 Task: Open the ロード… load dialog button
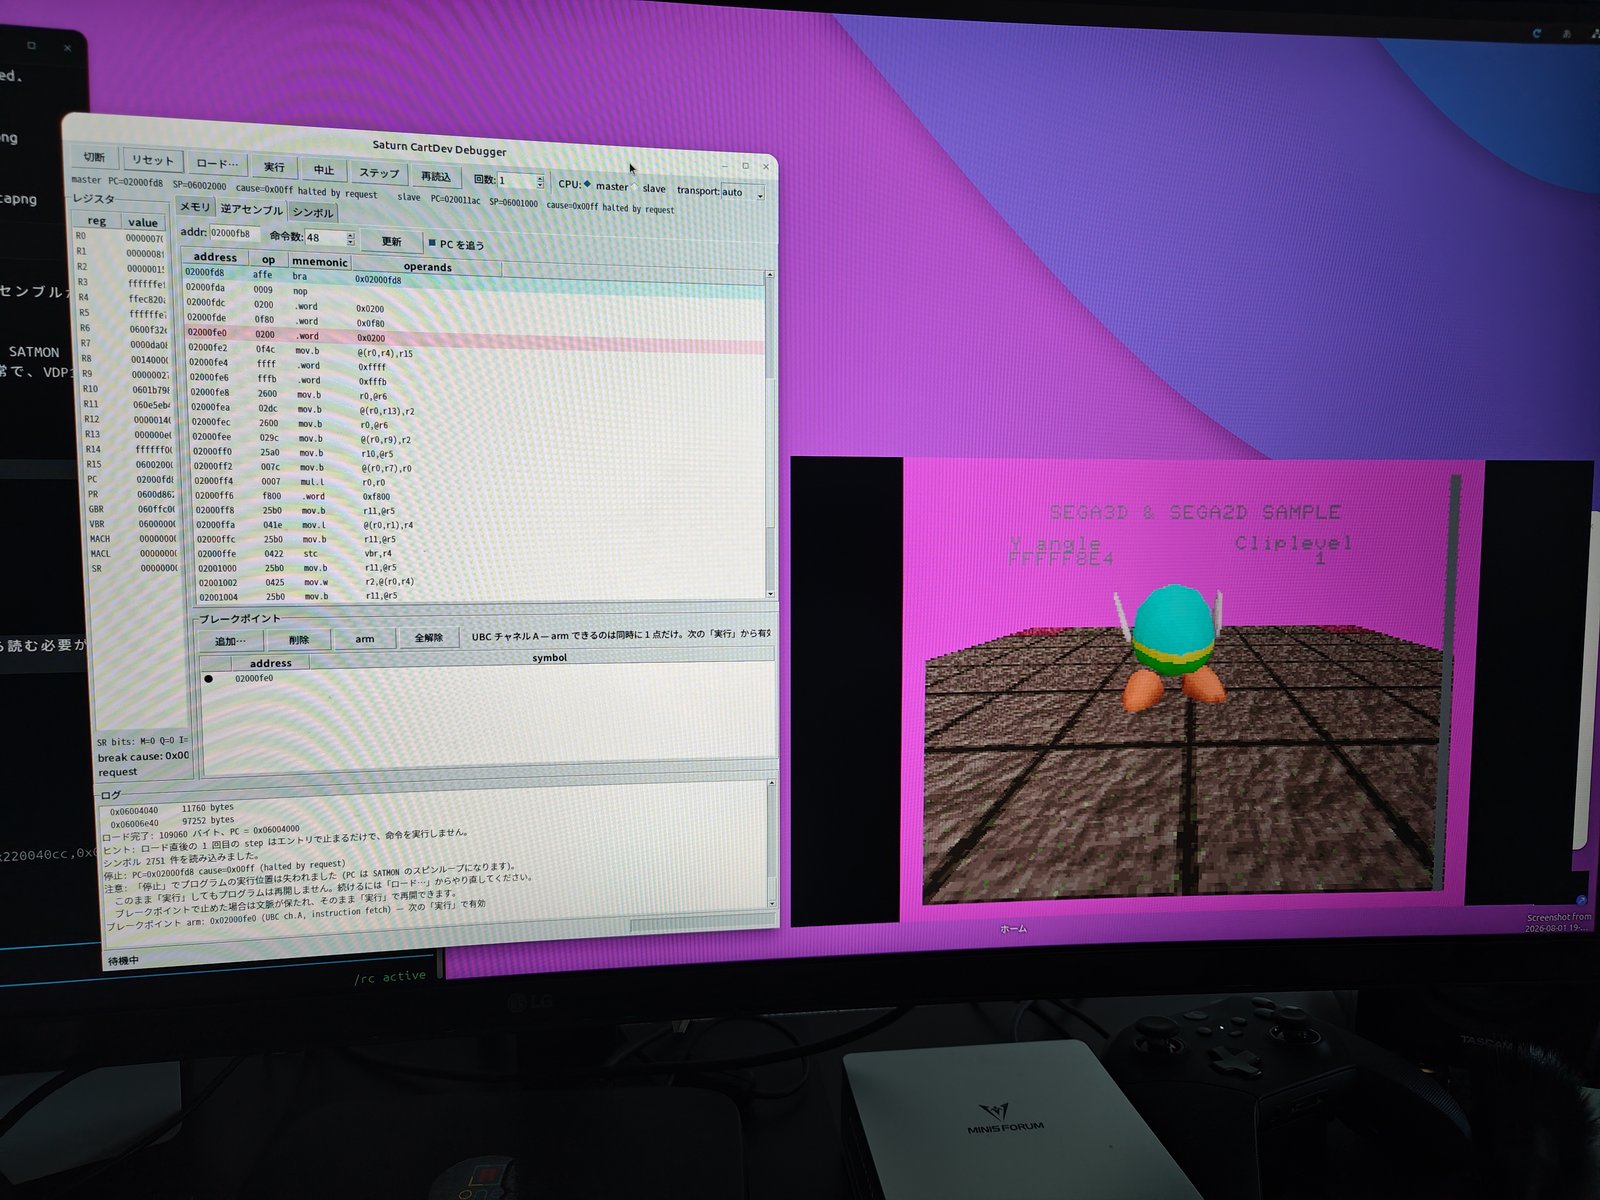tap(217, 164)
